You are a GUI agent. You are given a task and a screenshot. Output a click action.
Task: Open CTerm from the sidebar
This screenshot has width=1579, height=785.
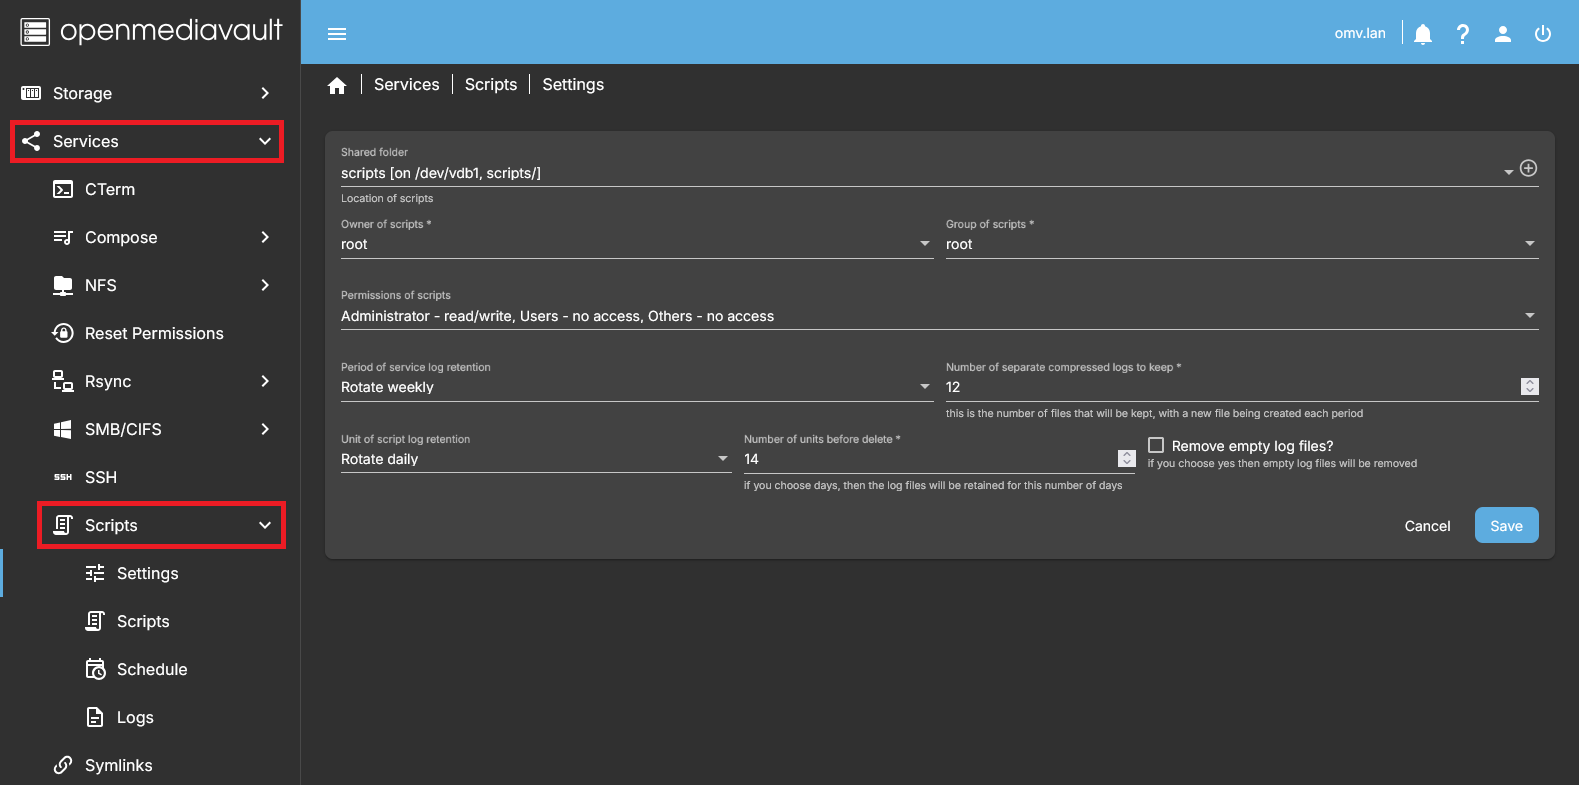(x=110, y=189)
